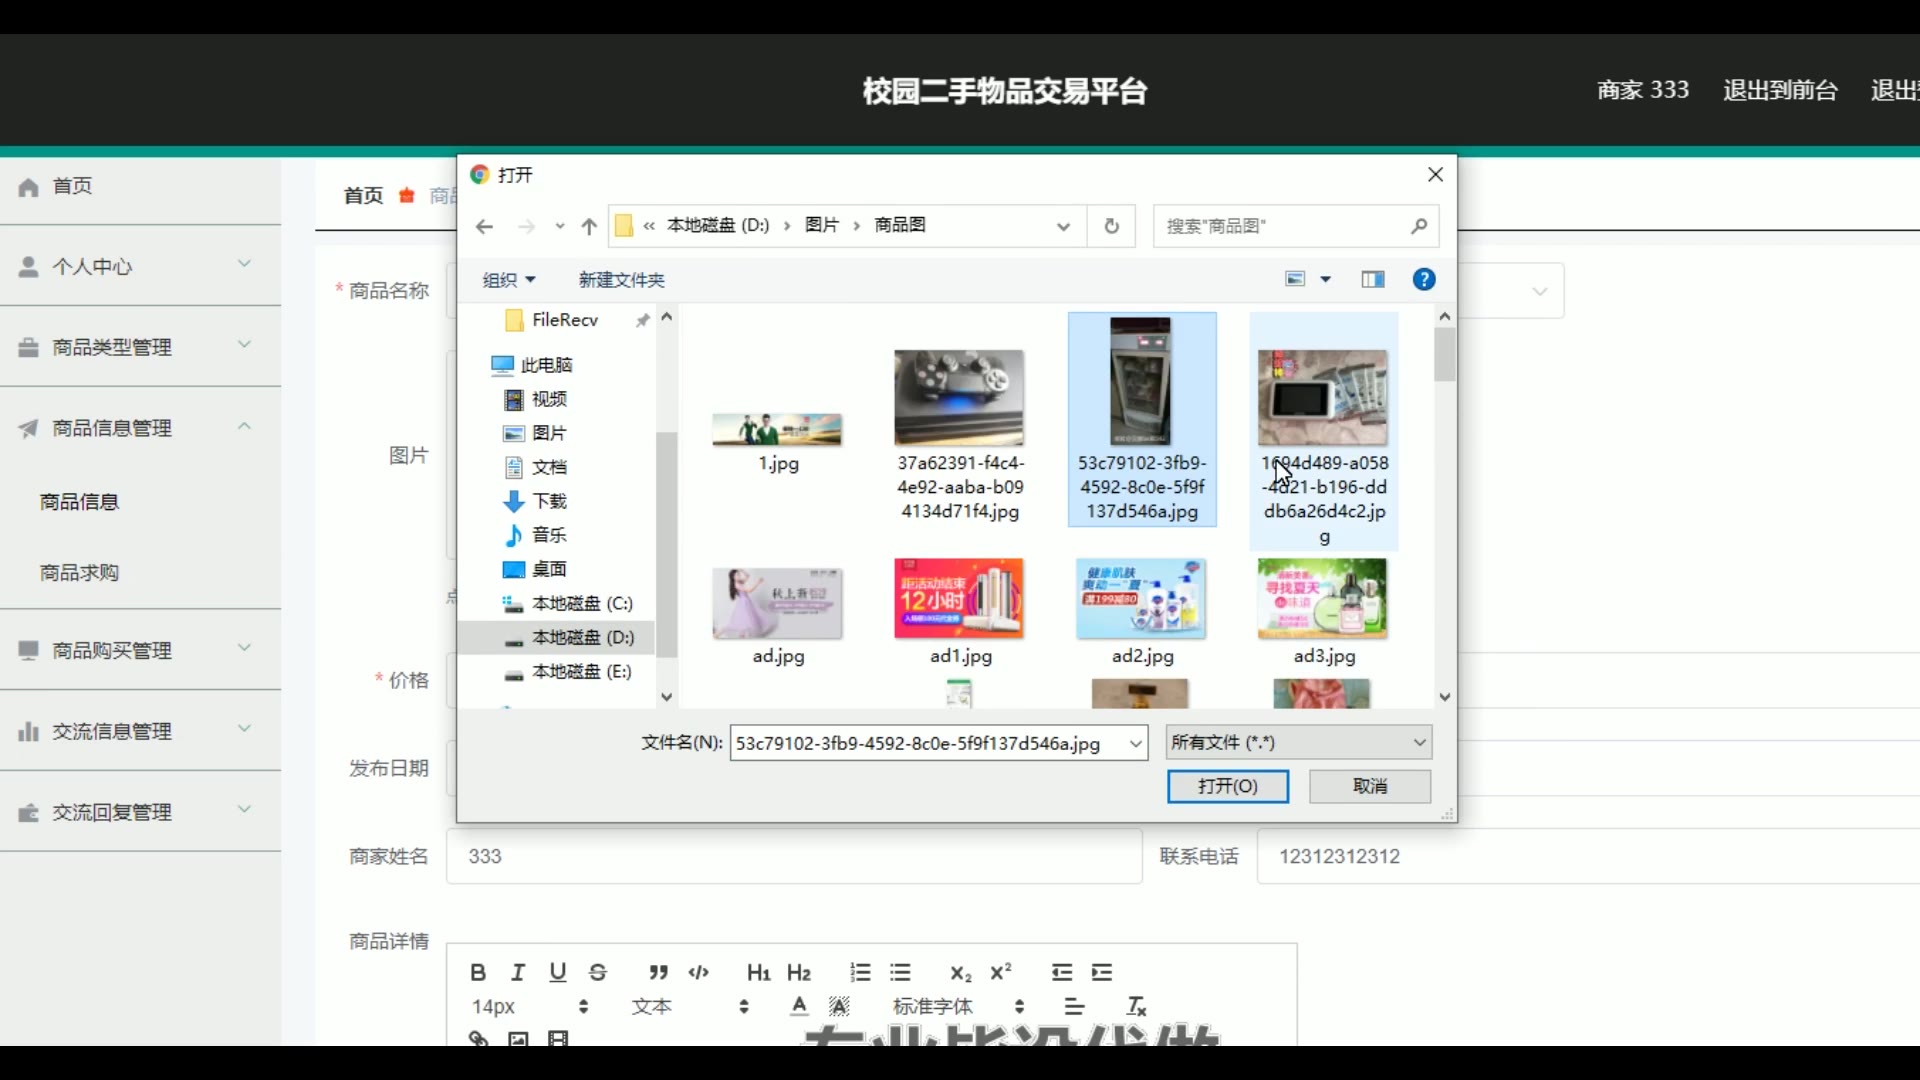Click the 首页 breadcrumb link
Screen dimensions: 1920x1080
pyautogui.click(x=363, y=196)
